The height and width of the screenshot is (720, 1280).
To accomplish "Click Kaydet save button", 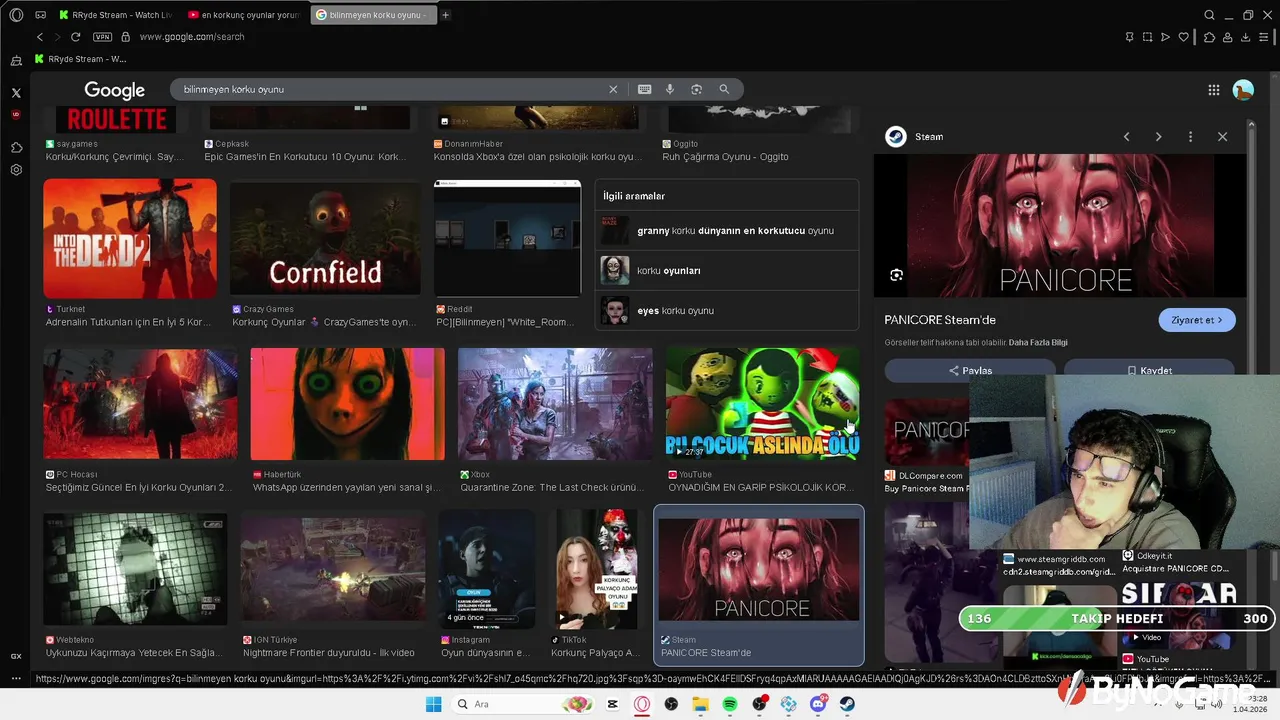I will [x=1150, y=370].
